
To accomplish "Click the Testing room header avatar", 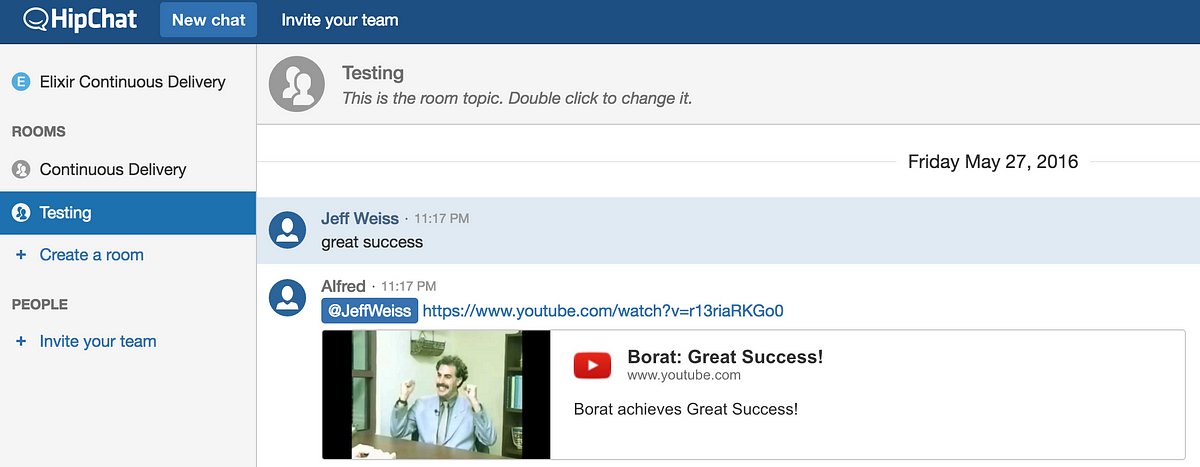I will pos(297,83).
